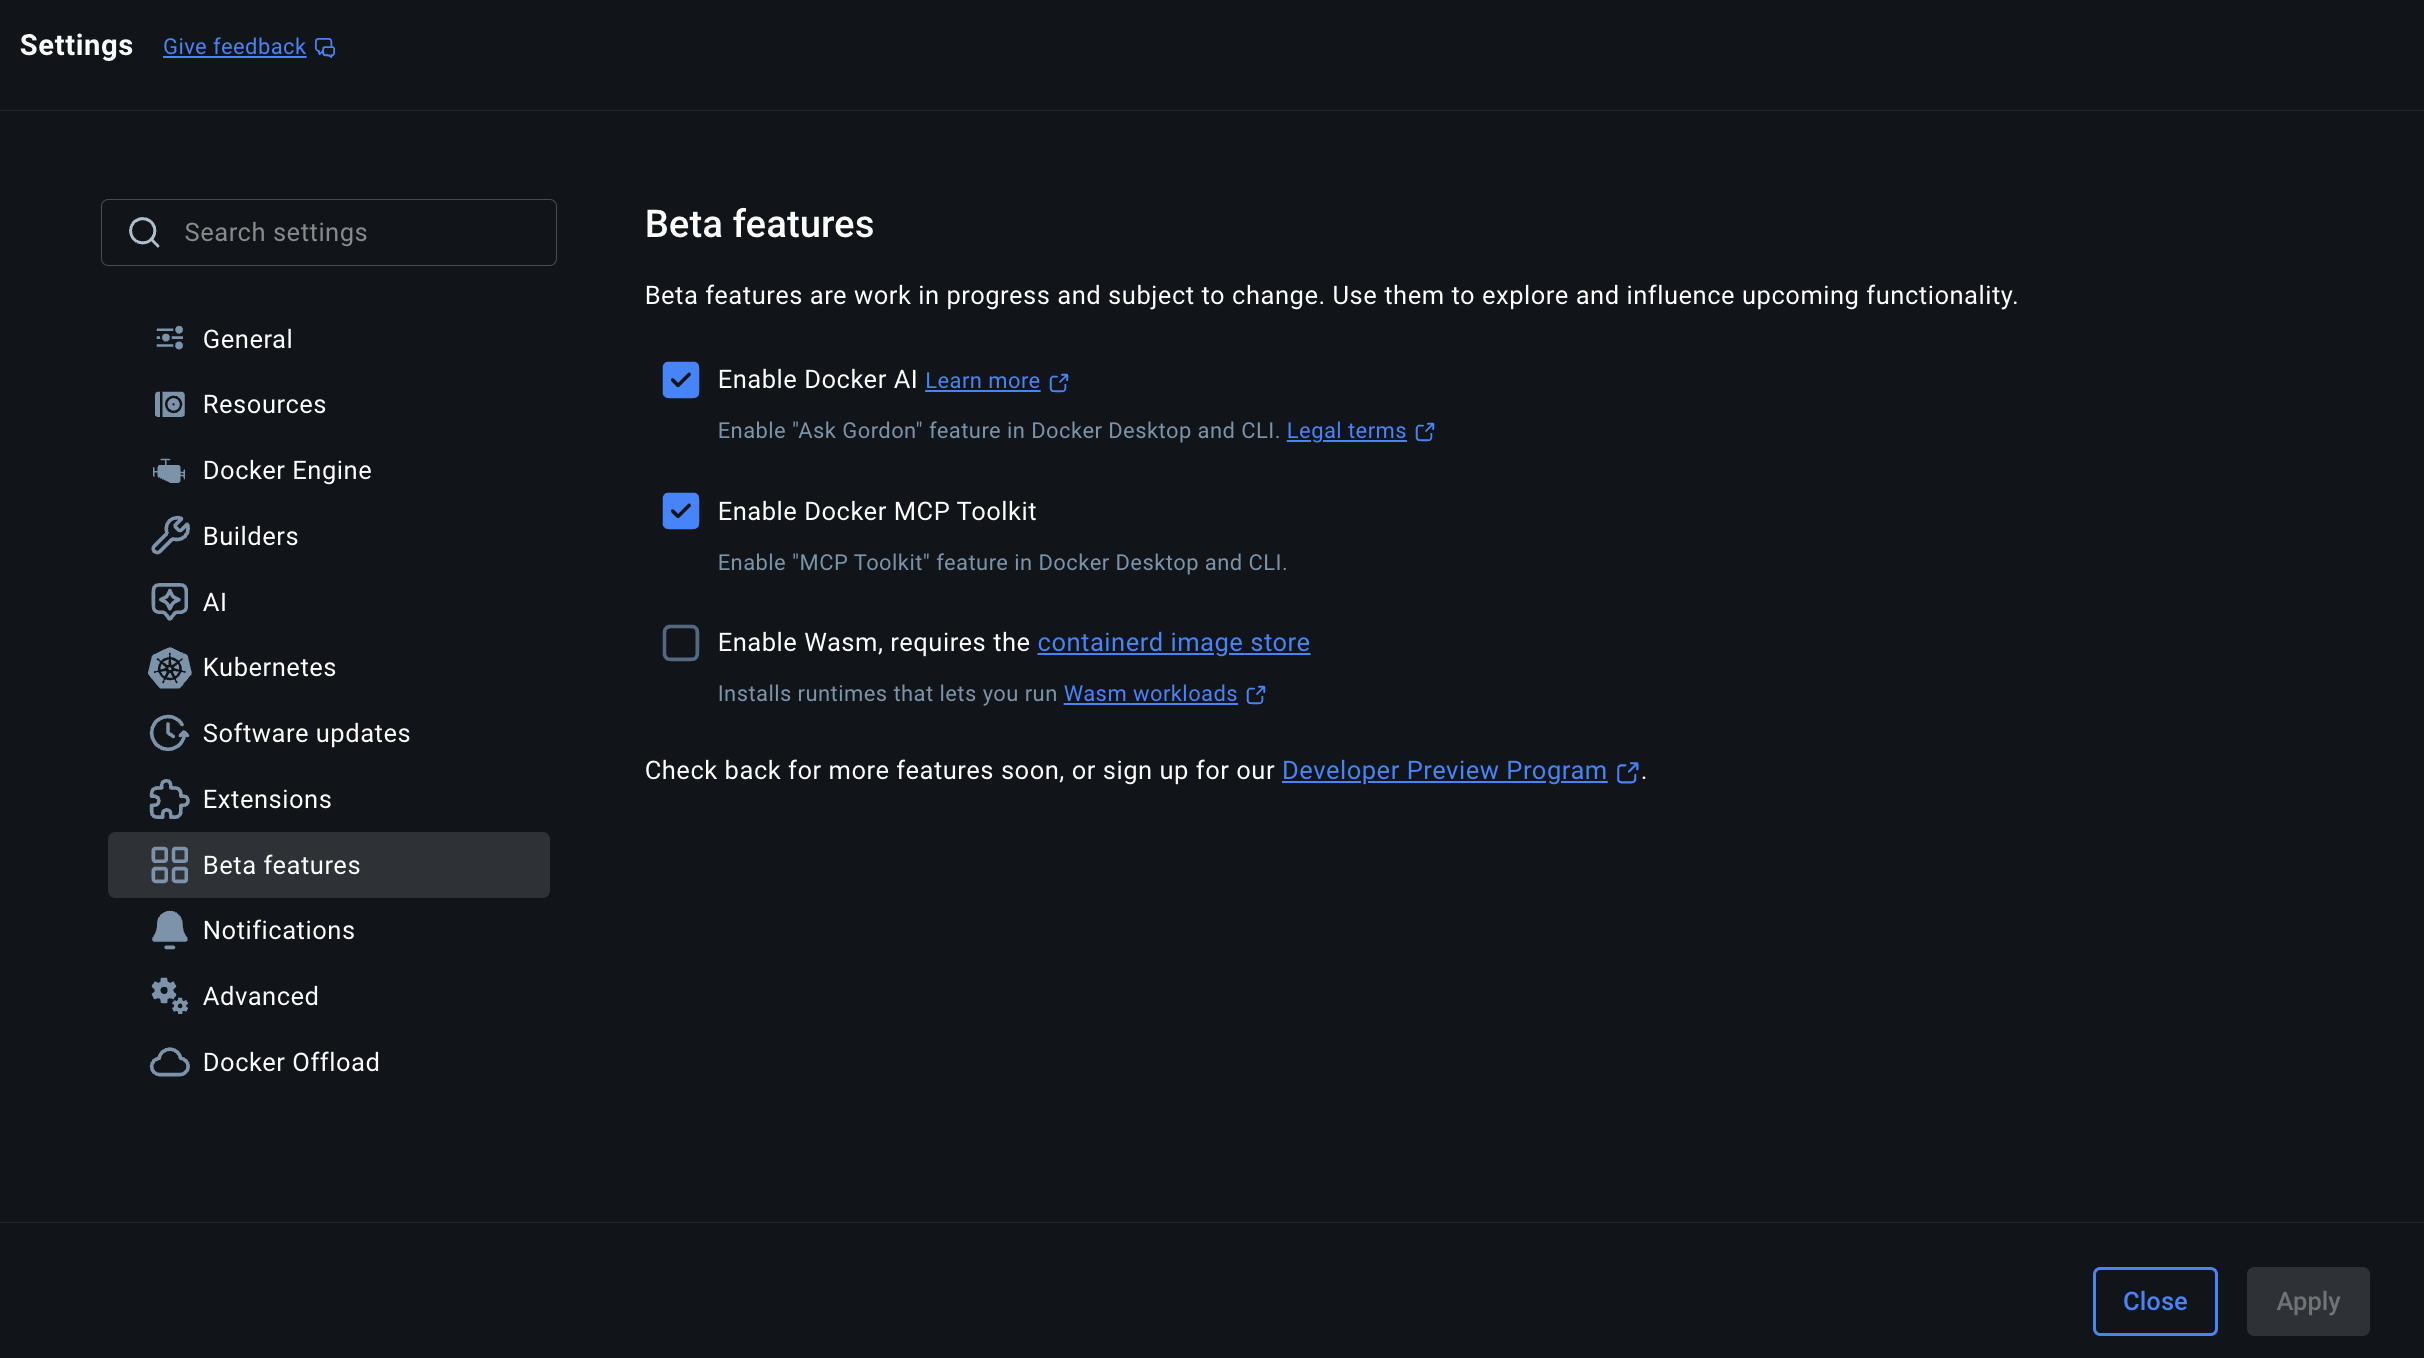2424x1358 pixels.
Task: Uncheck the Enable Docker AI checkbox
Action: 681,380
